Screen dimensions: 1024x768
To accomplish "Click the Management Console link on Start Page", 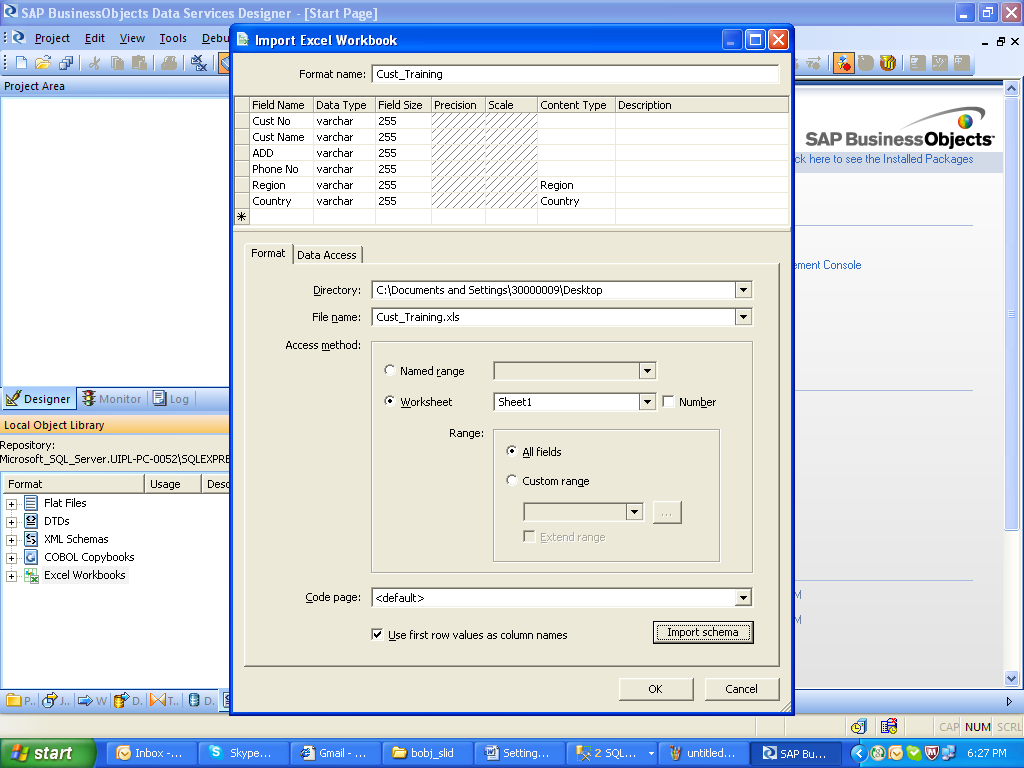I will pyautogui.click(x=827, y=264).
